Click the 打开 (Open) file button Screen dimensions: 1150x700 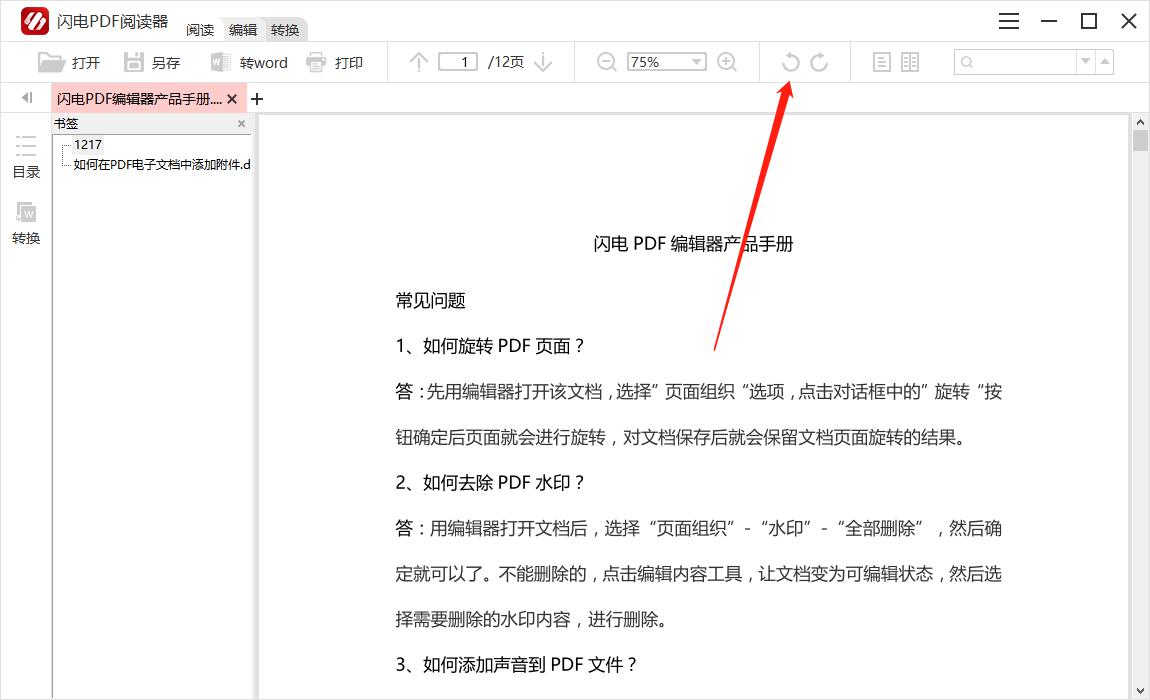coord(69,62)
